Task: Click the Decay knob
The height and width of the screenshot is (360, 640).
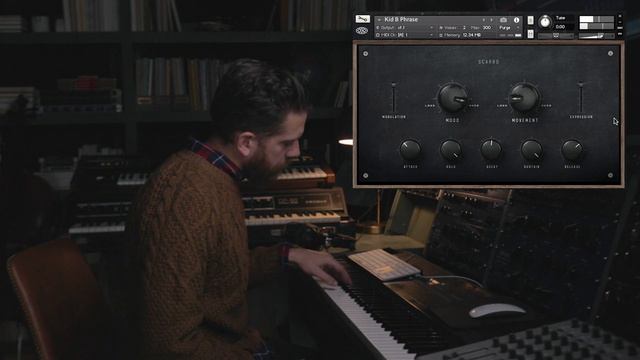Action: [x=491, y=150]
